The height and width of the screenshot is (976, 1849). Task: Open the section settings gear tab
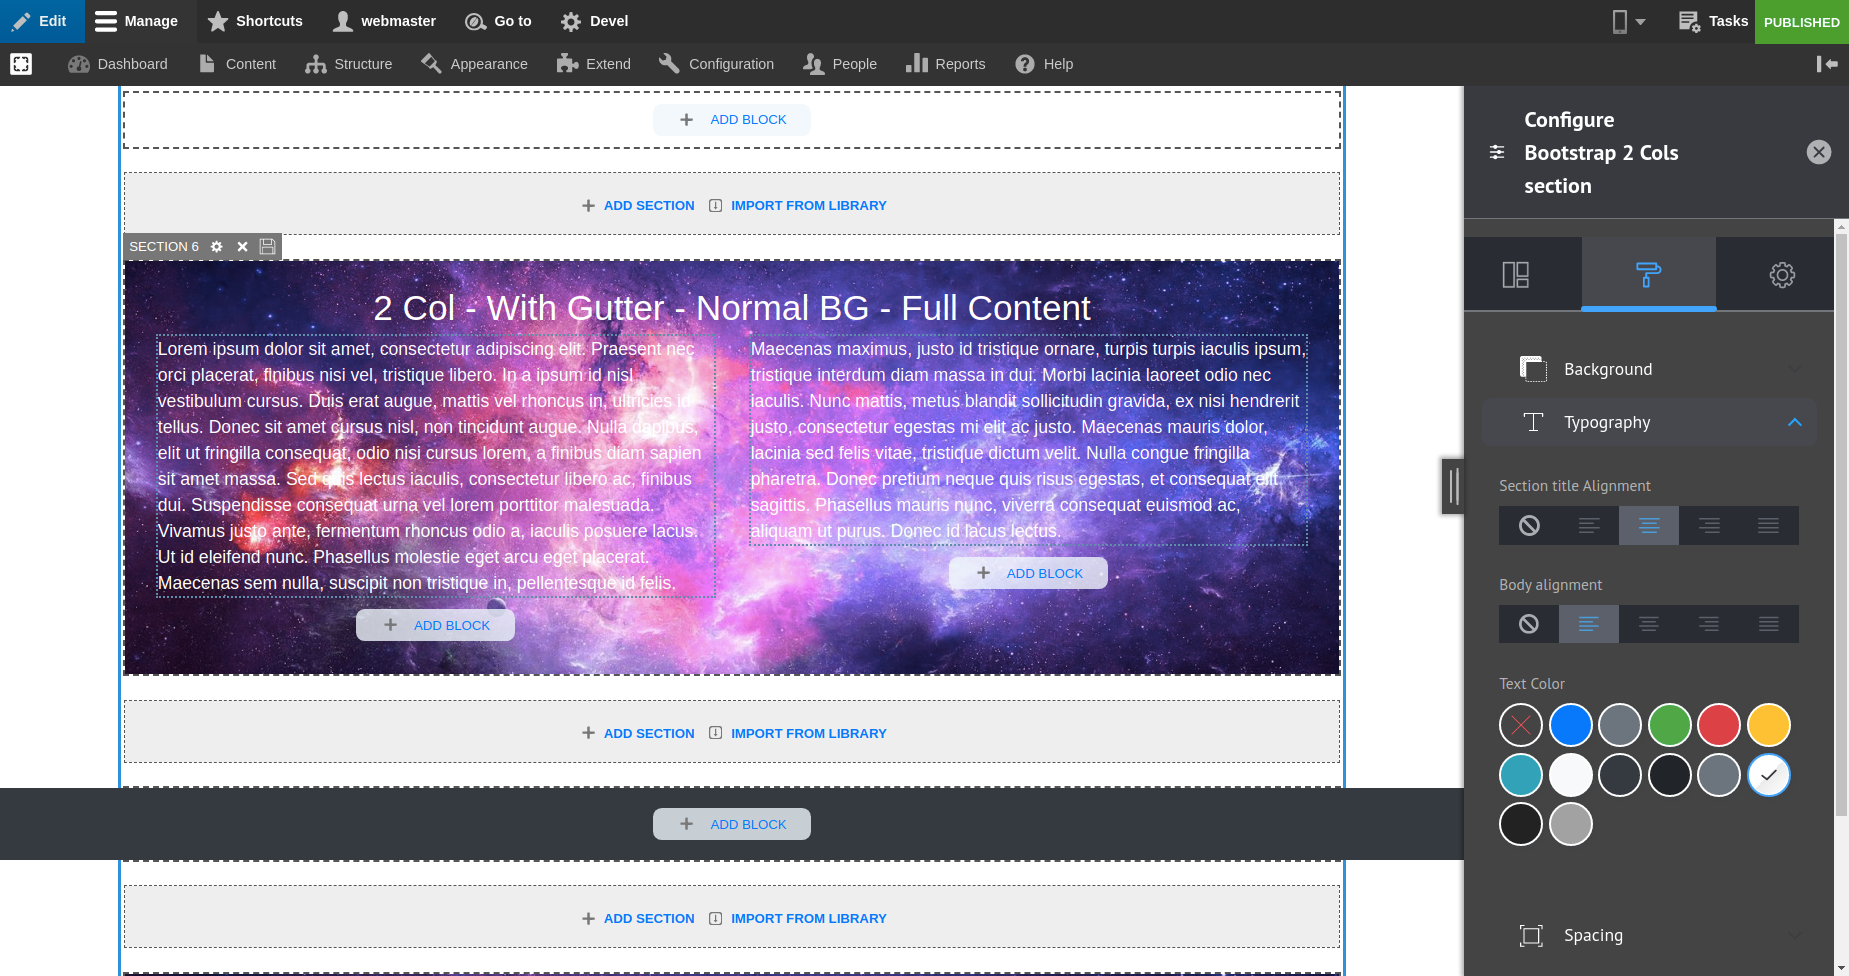1780,273
